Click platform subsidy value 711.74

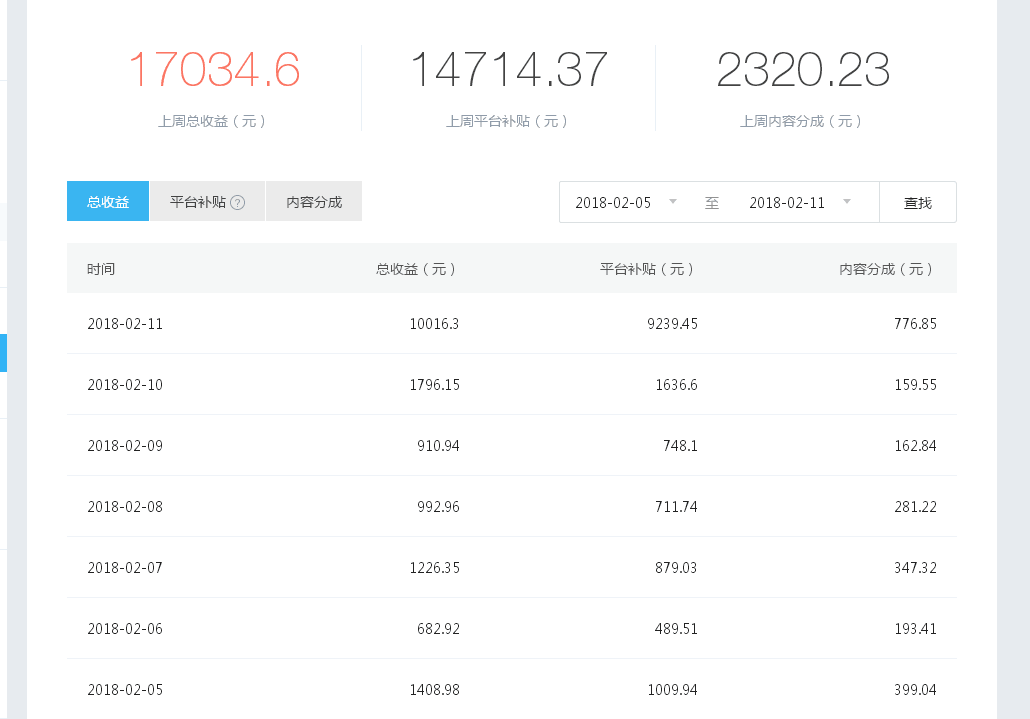pos(676,507)
